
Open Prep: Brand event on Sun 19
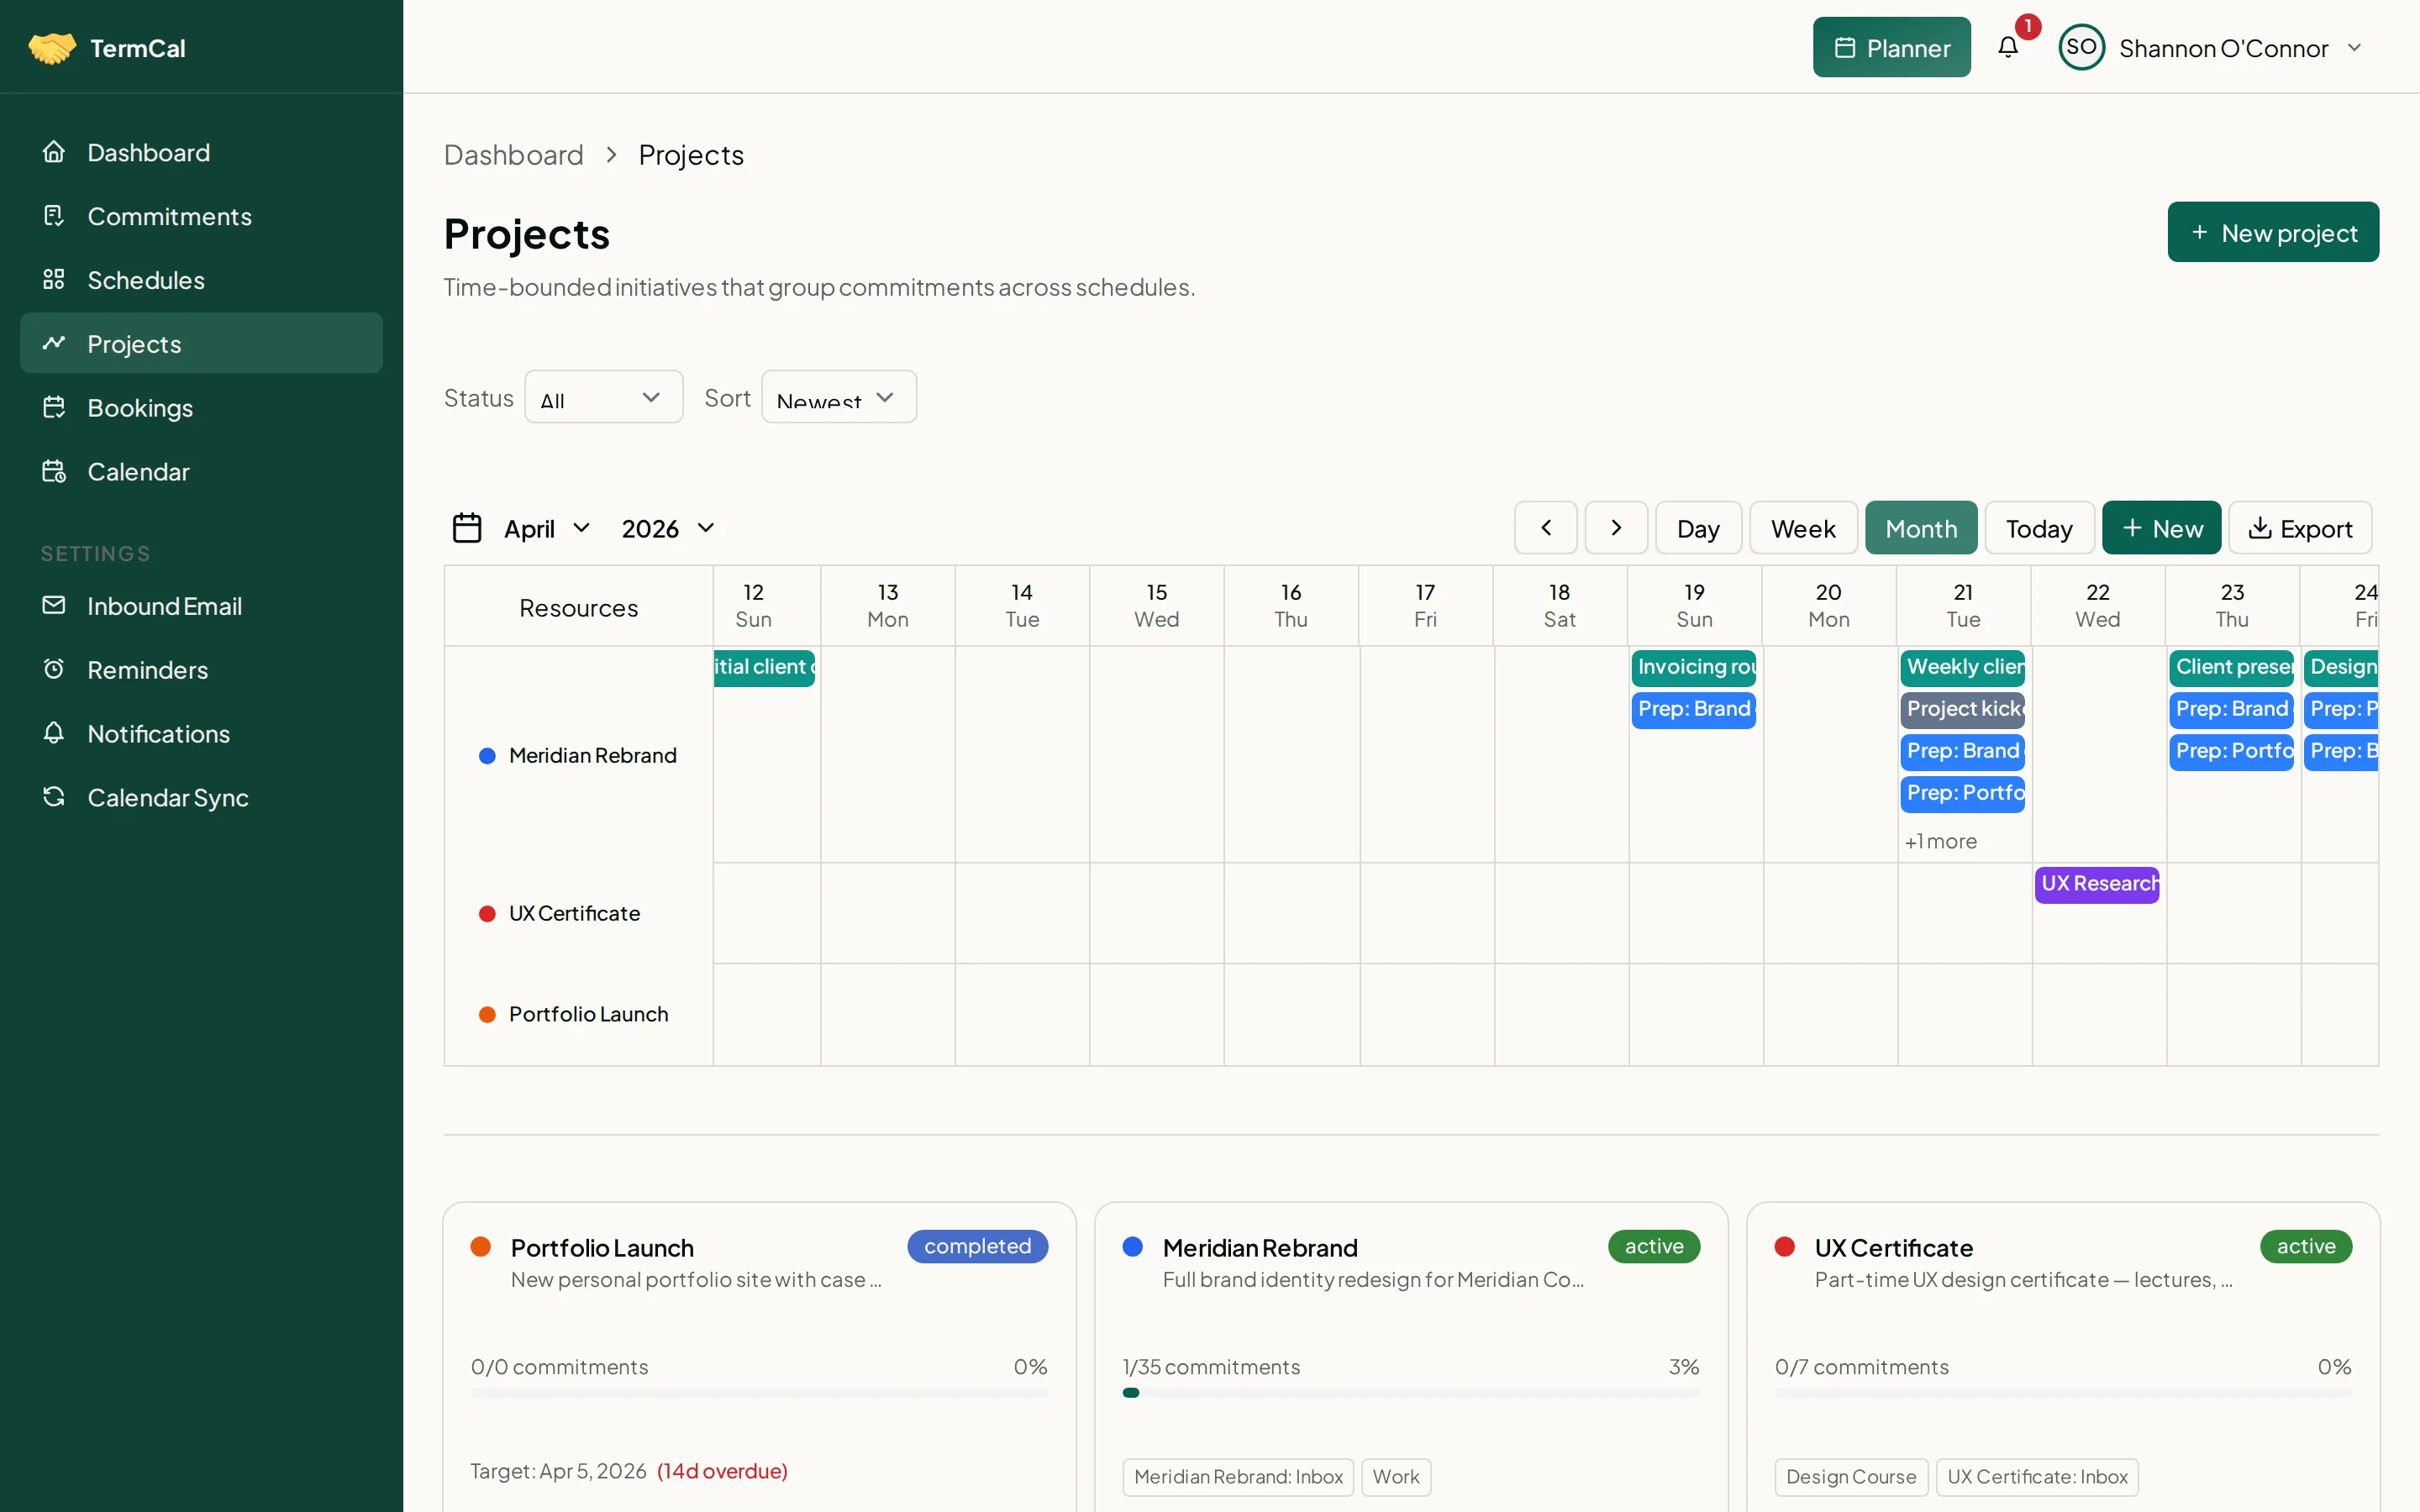tap(1694, 709)
